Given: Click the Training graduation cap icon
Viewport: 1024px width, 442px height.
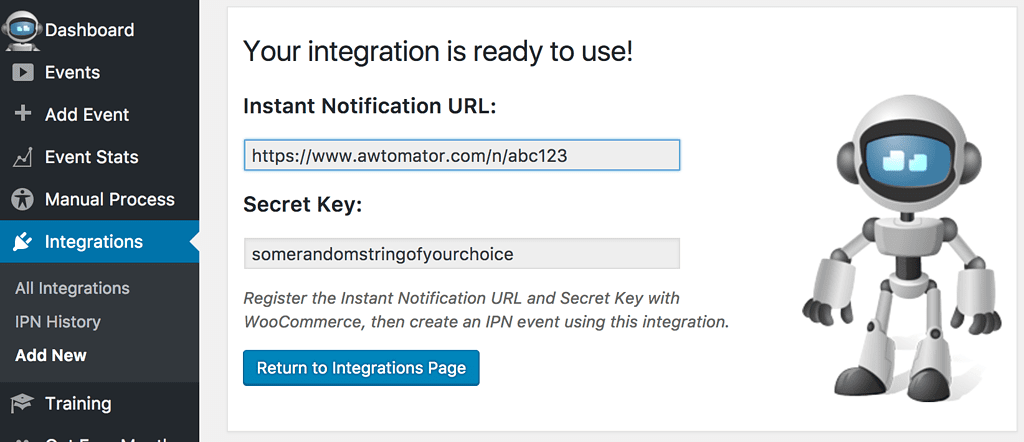Looking at the screenshot, I should click(23, 403).
